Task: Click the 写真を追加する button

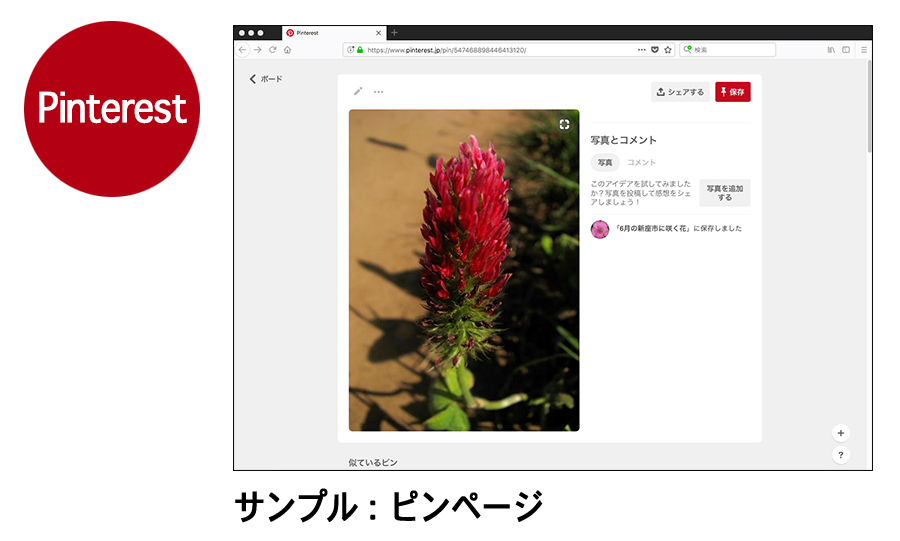Action: tap(724, 193)
